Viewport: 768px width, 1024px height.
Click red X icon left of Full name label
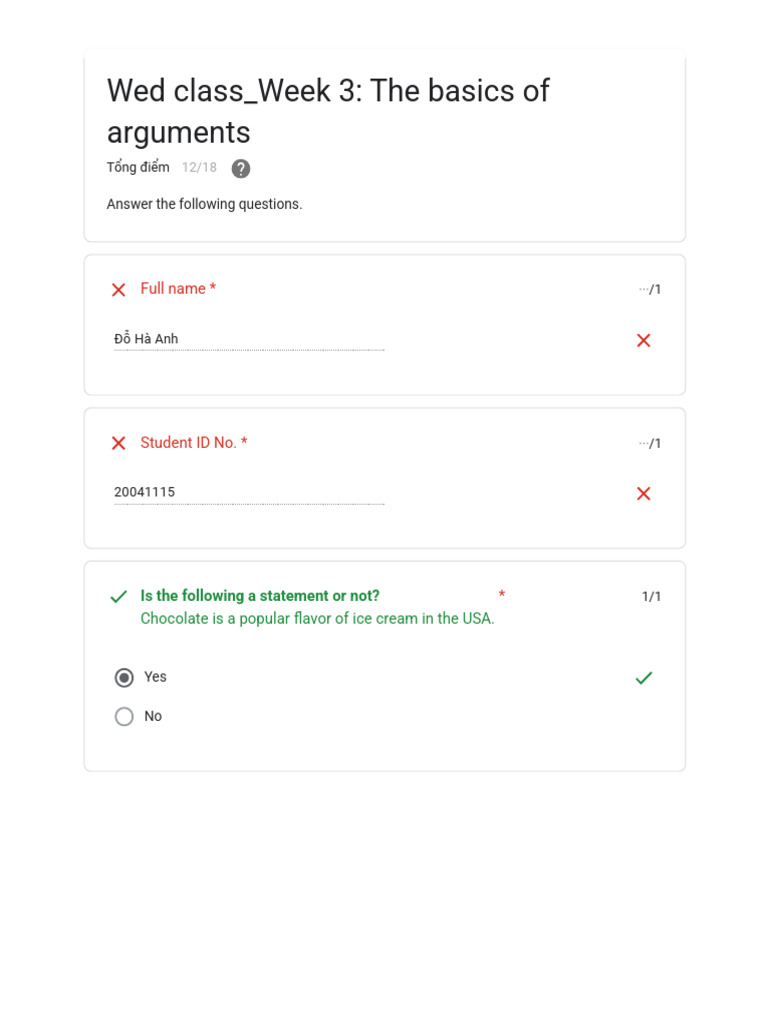click(118, 290)
